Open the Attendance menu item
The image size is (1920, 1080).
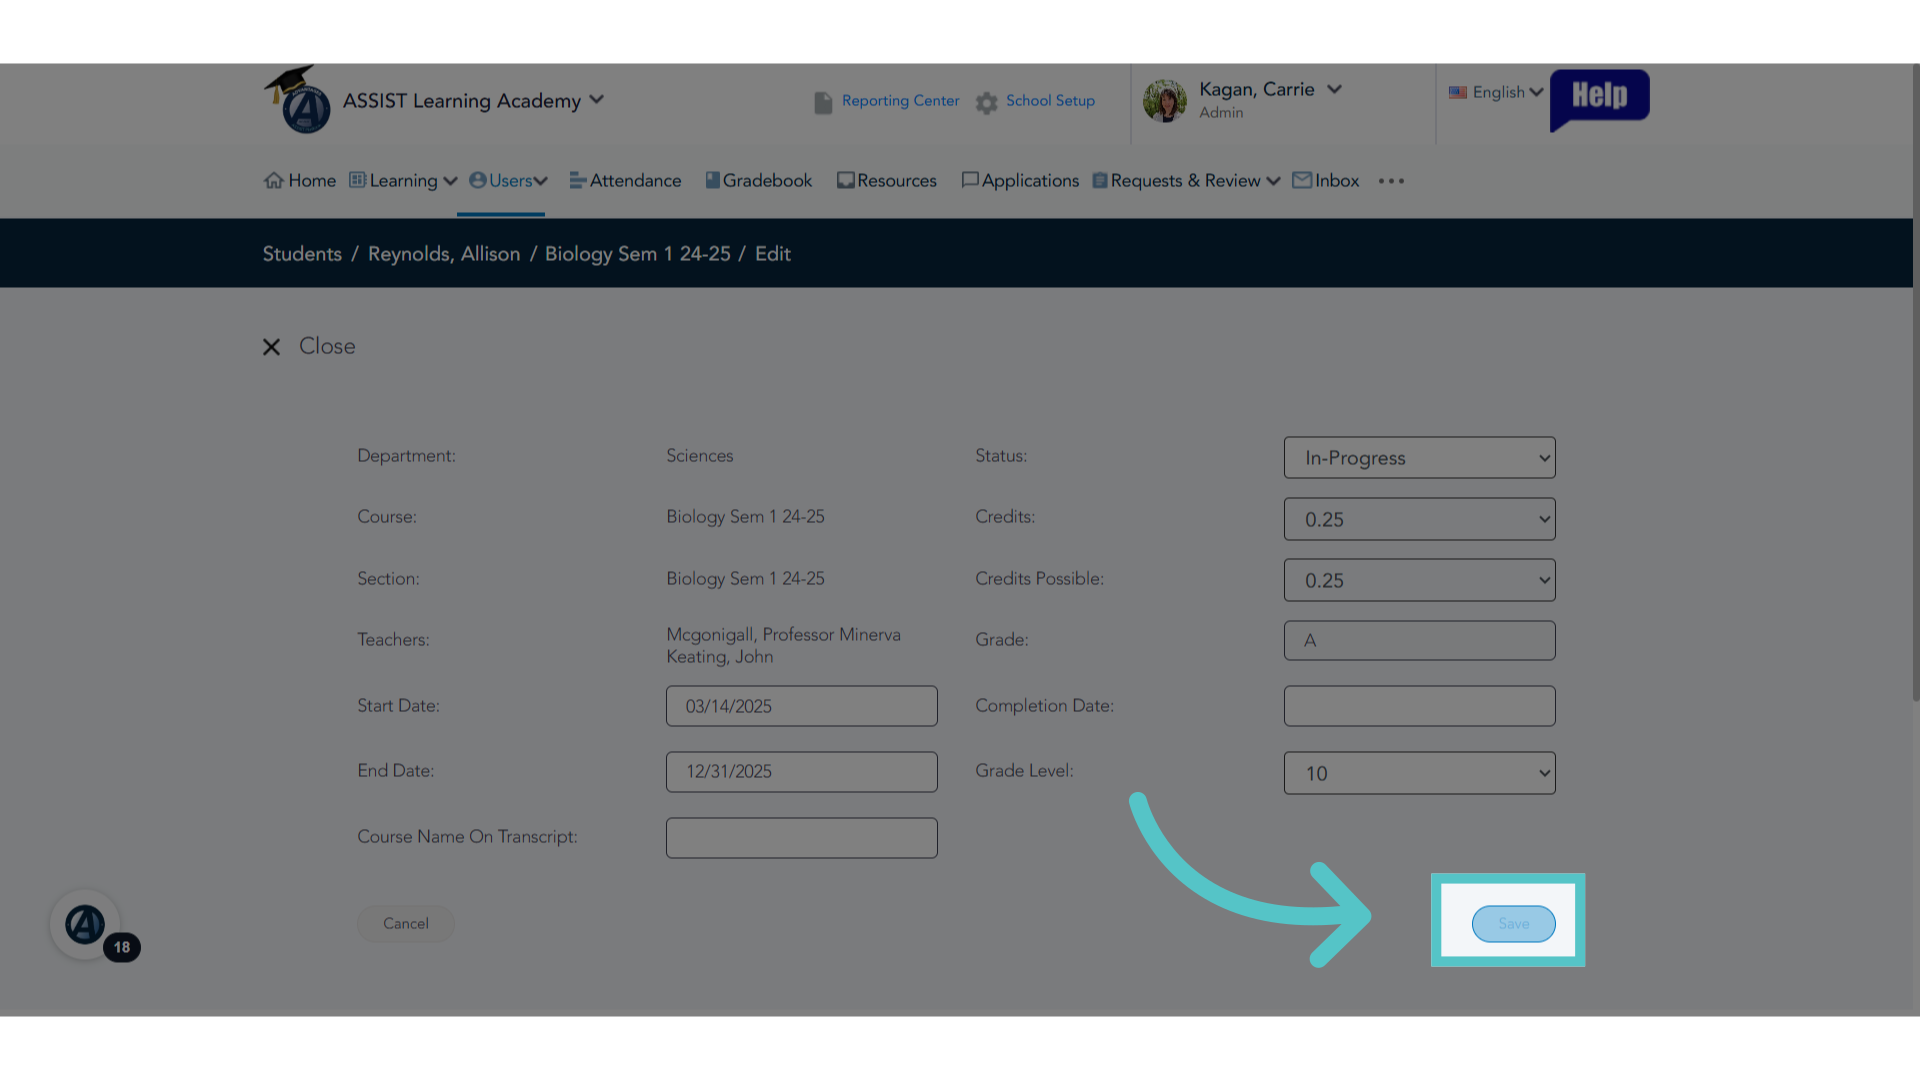[625, 181]
